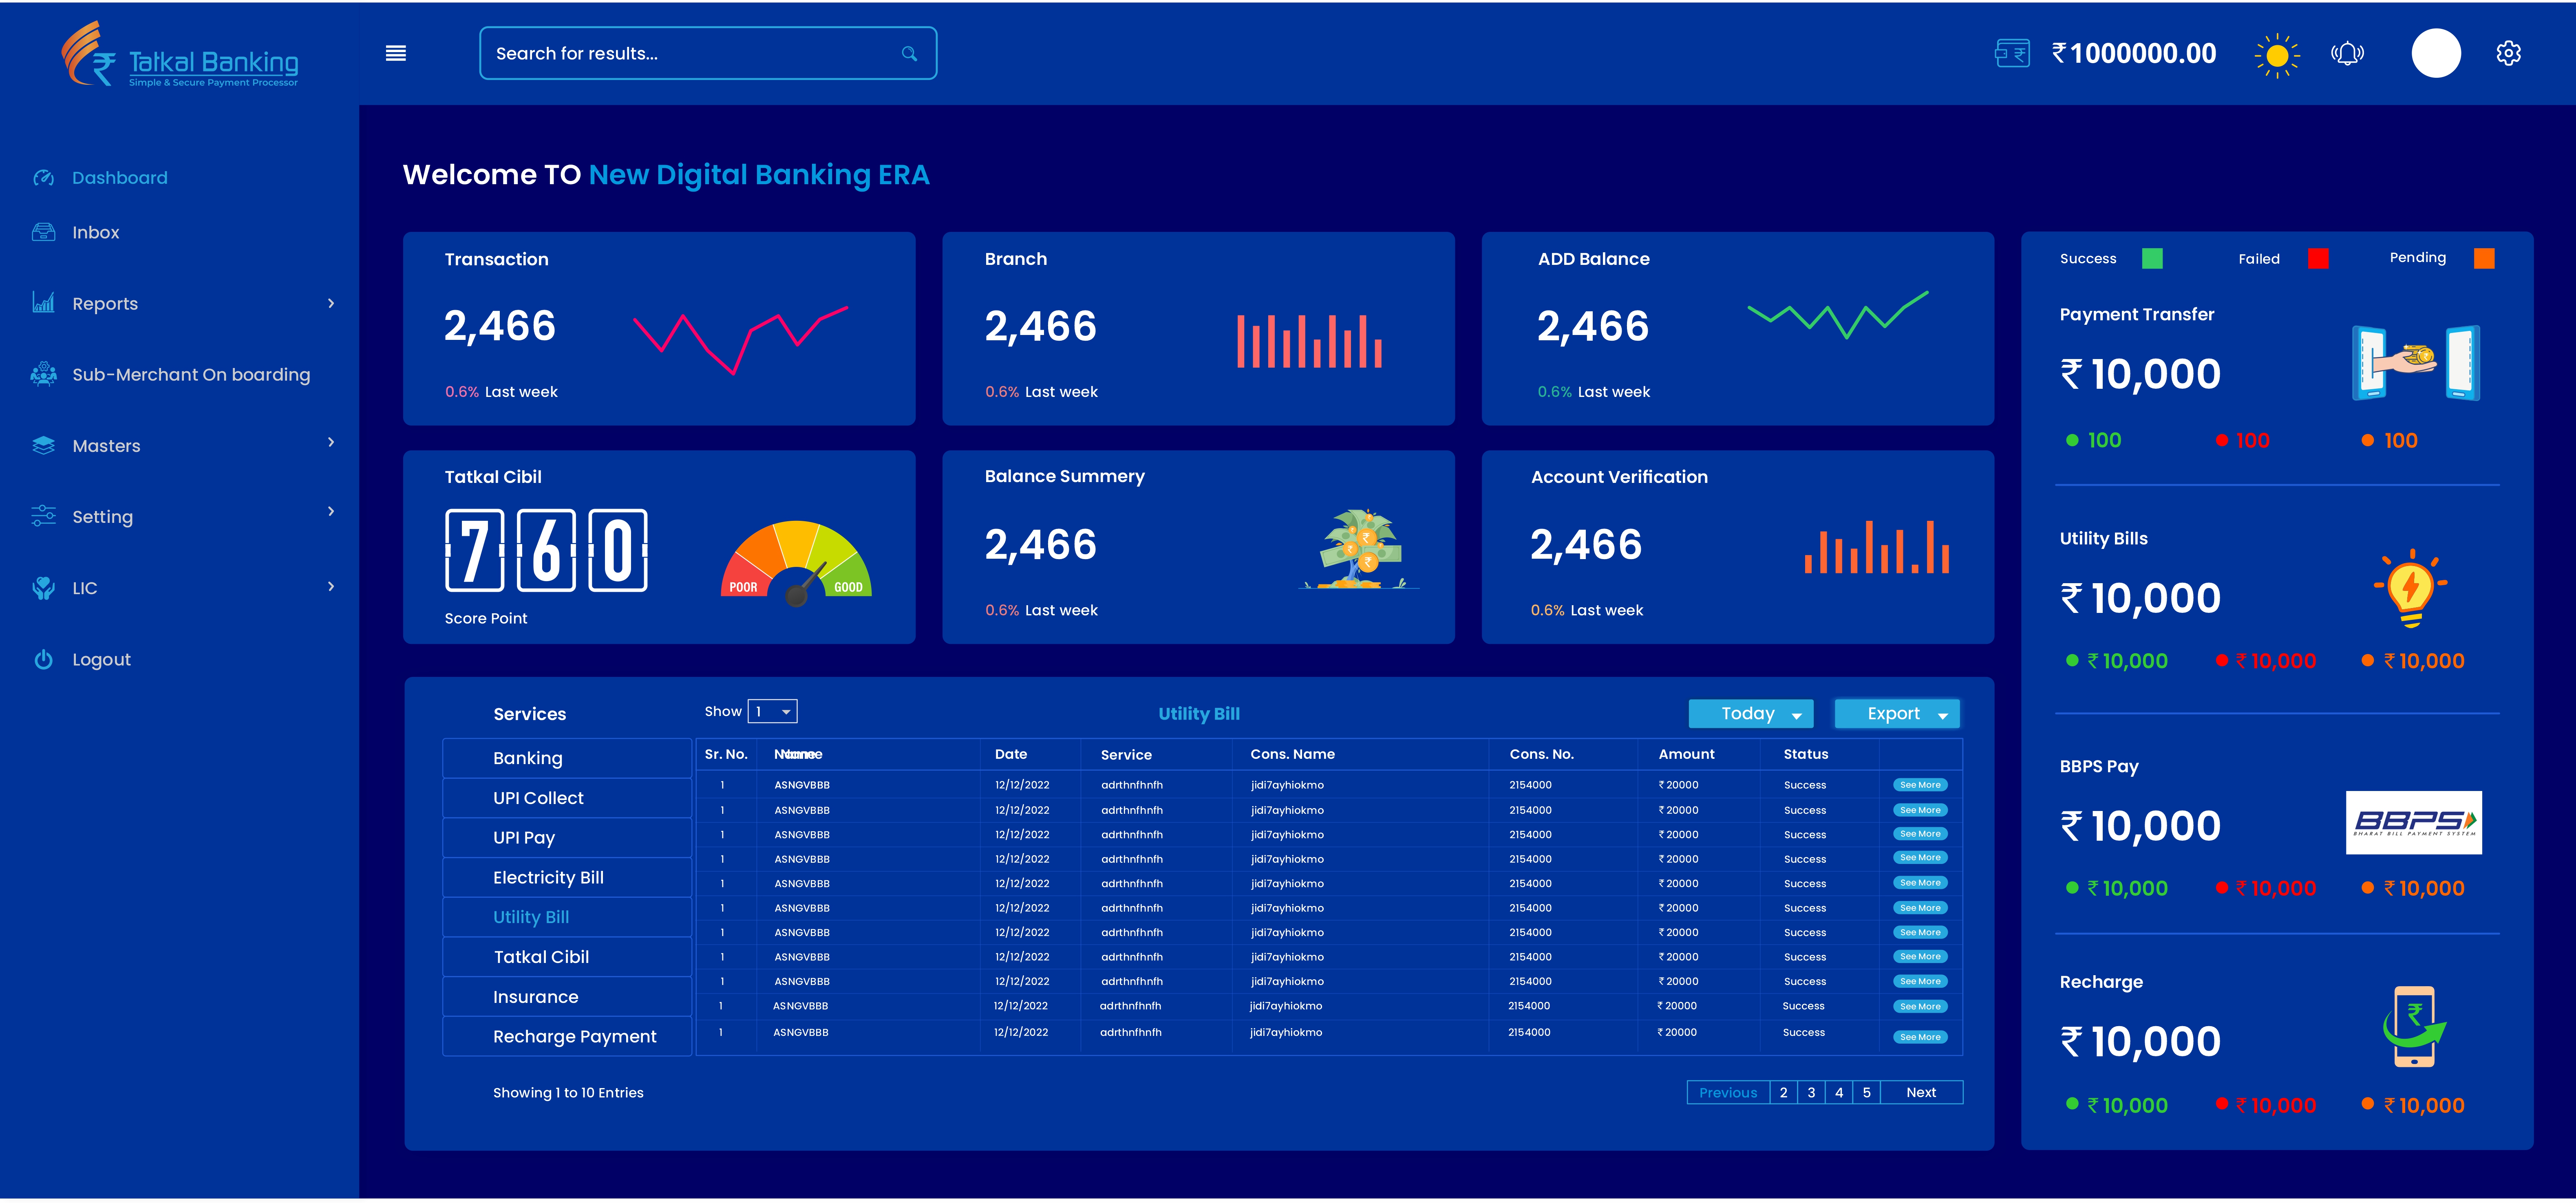Click the notification bell icon
This screenshot has width=2576, height=1203.
coord(2347,53)
